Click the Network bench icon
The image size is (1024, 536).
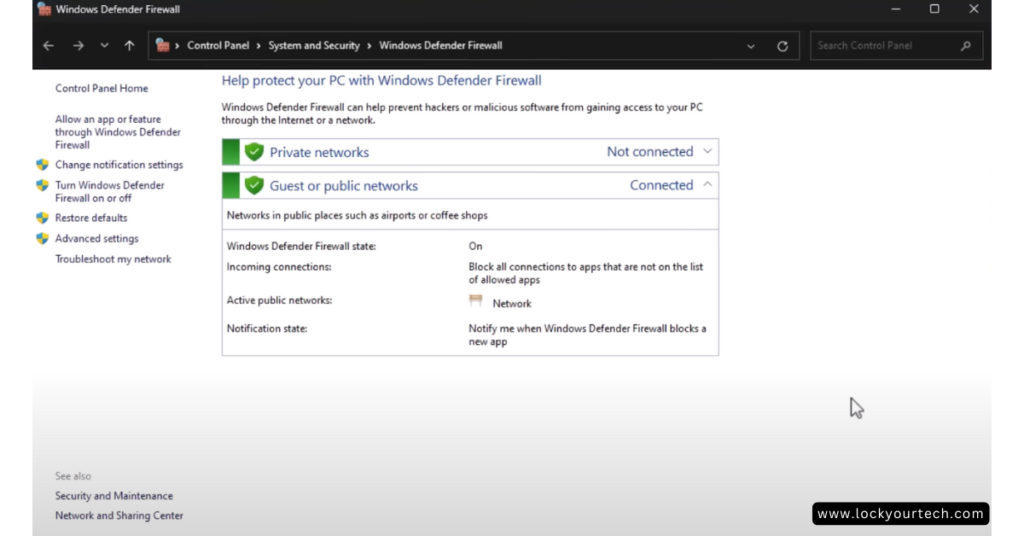click(475, 301)
